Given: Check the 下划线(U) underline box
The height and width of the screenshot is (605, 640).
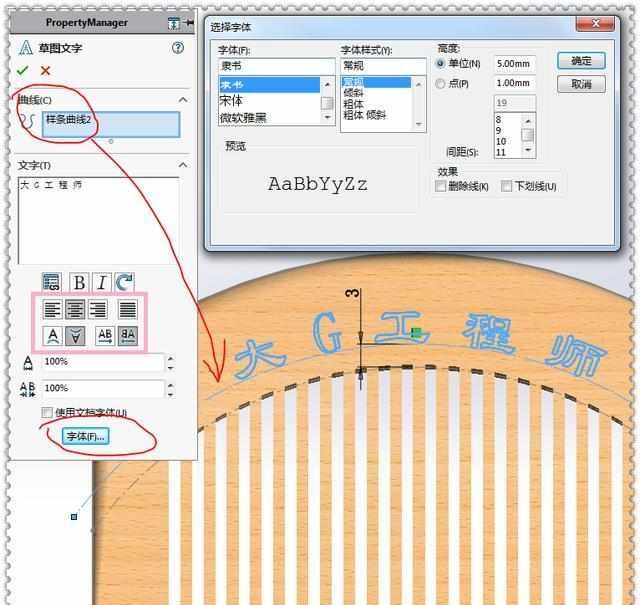Looking at the screenshot, I should click(506, 187).
